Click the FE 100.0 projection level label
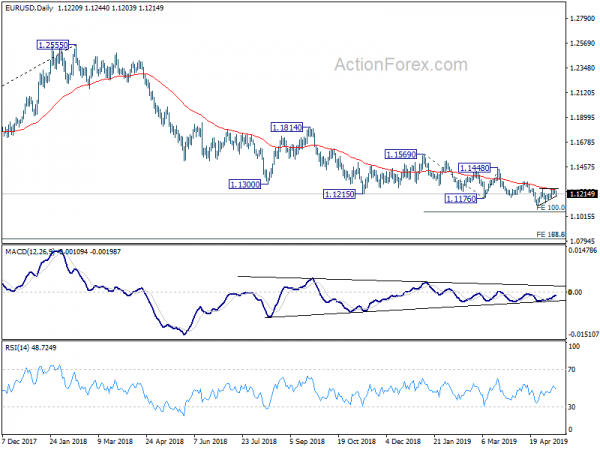600x450 pixels. pos(551,207)
